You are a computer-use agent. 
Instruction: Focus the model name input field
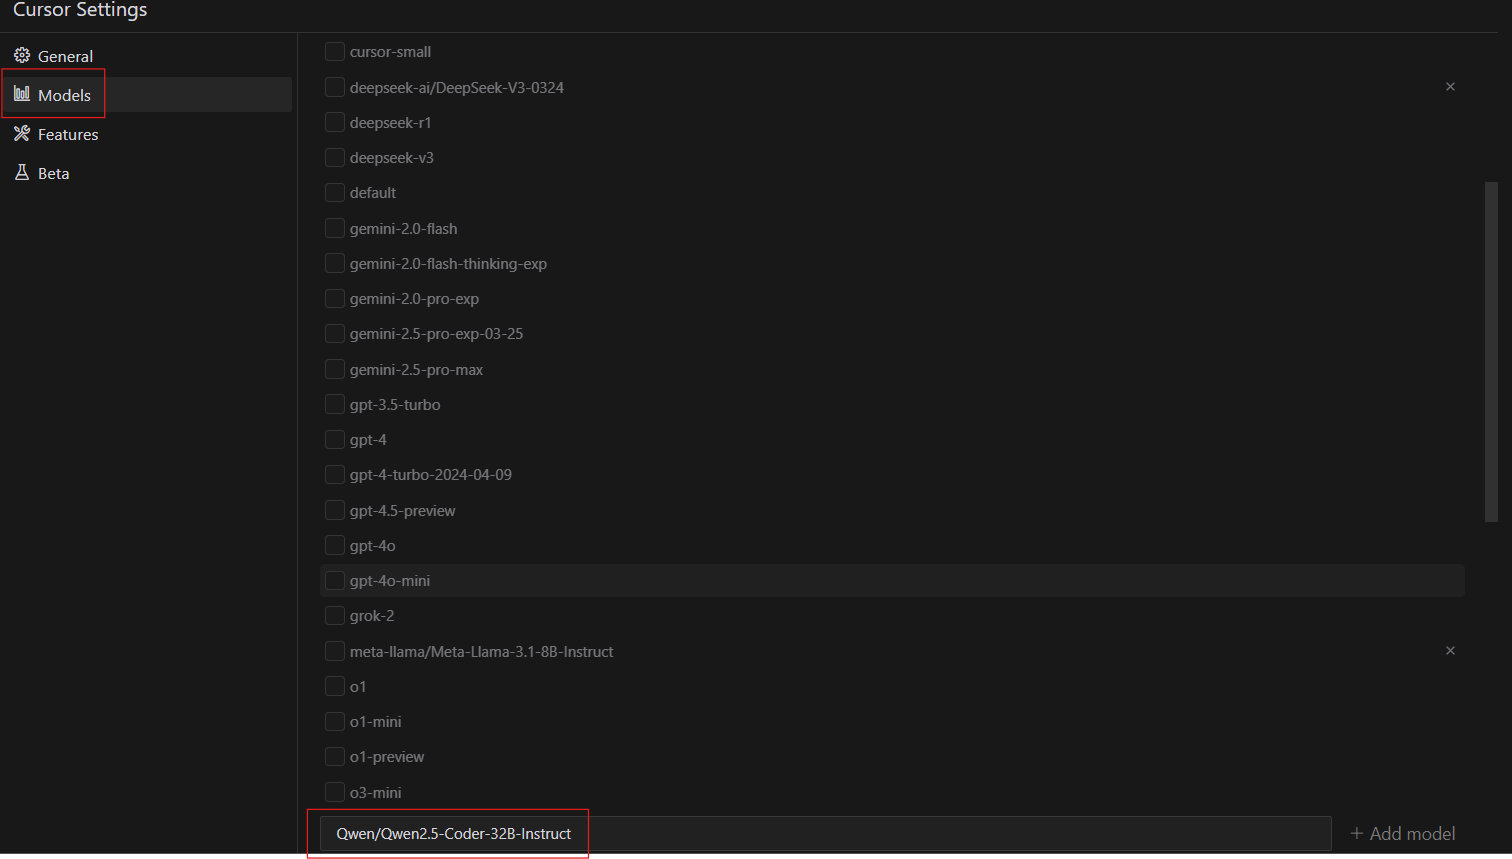pyautogui.click(x=825, y=833)
